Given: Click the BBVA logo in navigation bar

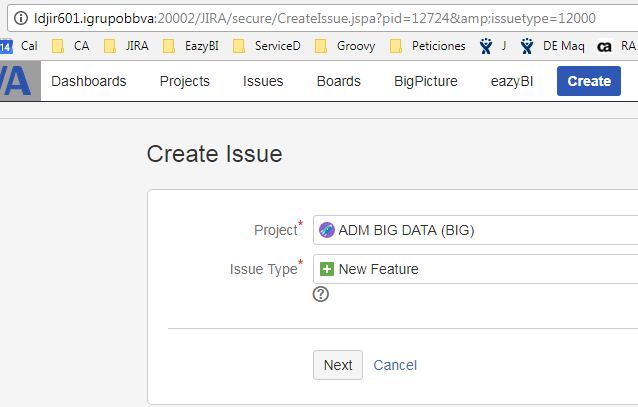Looking at the screenshot, I should pyautogui.click(x=20, y=81).
